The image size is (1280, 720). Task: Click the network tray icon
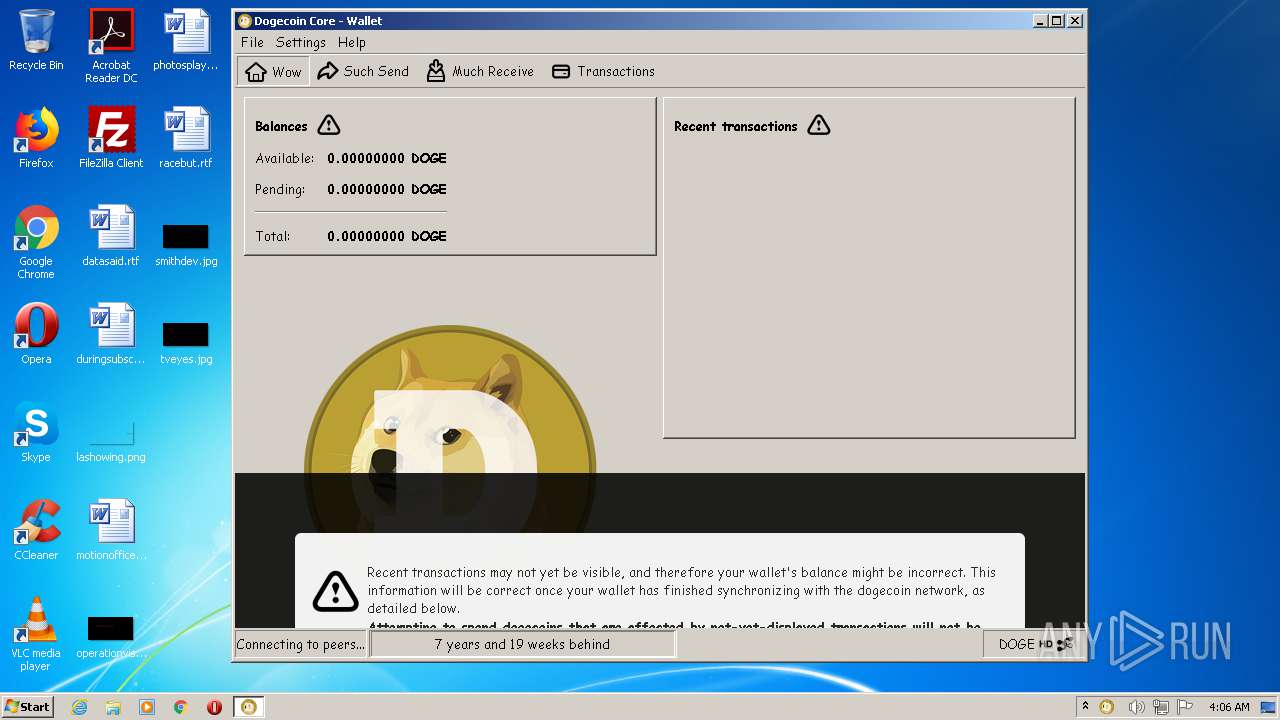click(1160, 707)
